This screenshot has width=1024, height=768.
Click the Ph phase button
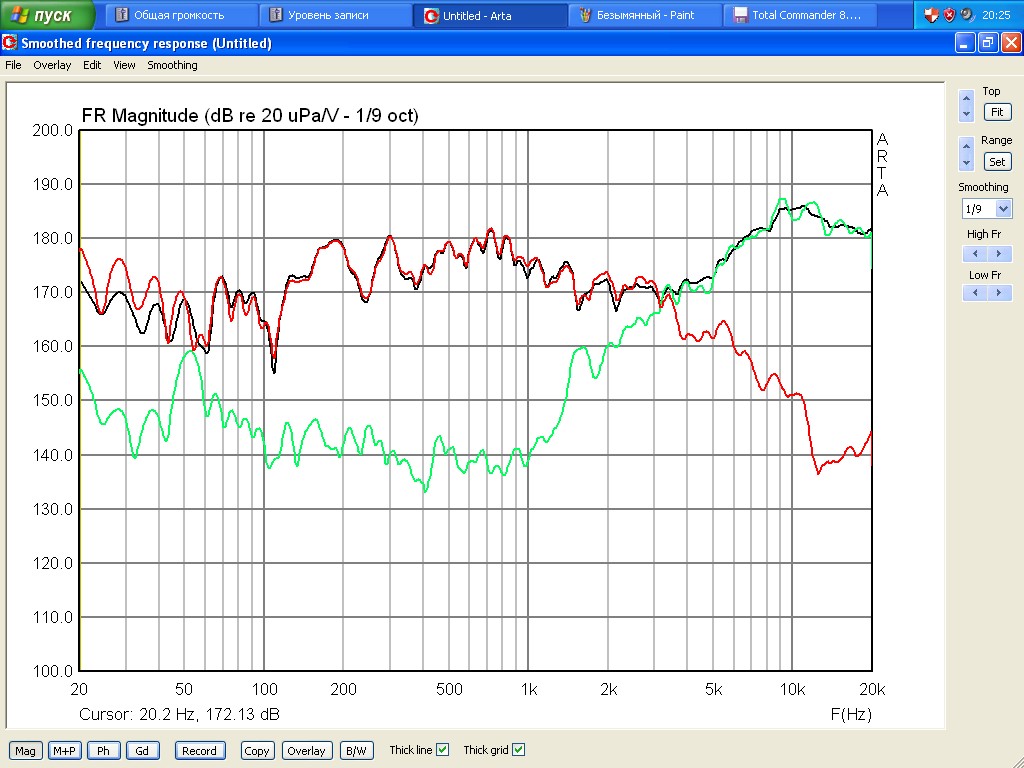pyautogui.click(x=103, y=751)
